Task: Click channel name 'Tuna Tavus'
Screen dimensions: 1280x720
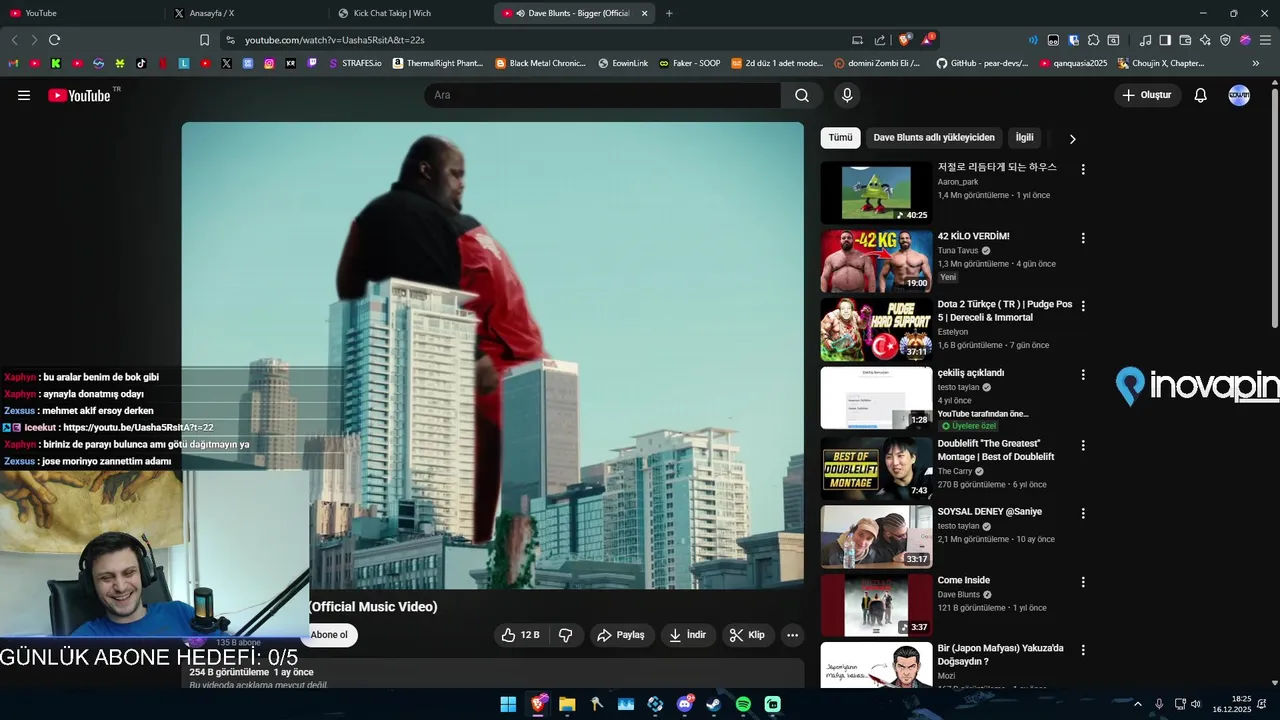Action: [x=958, y=250]
